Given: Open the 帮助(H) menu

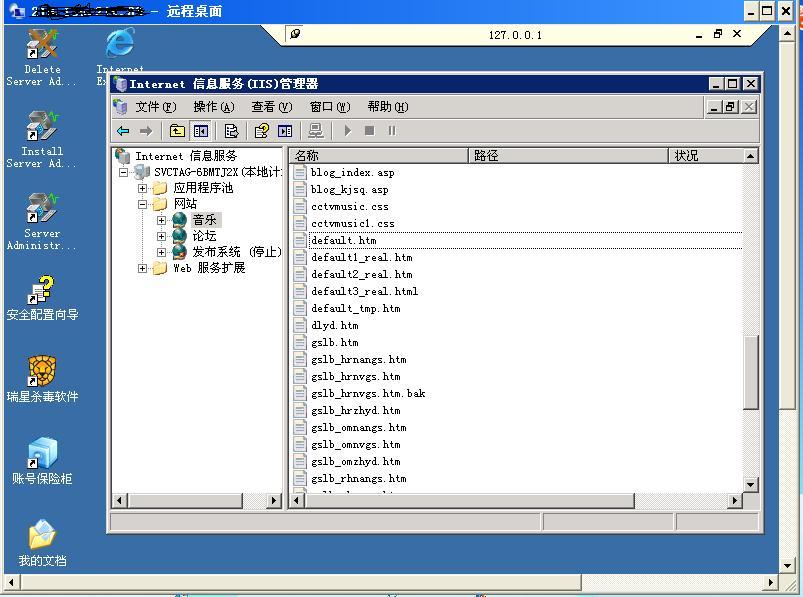Looking at the screenshot, I should click(x=388, y=106).
